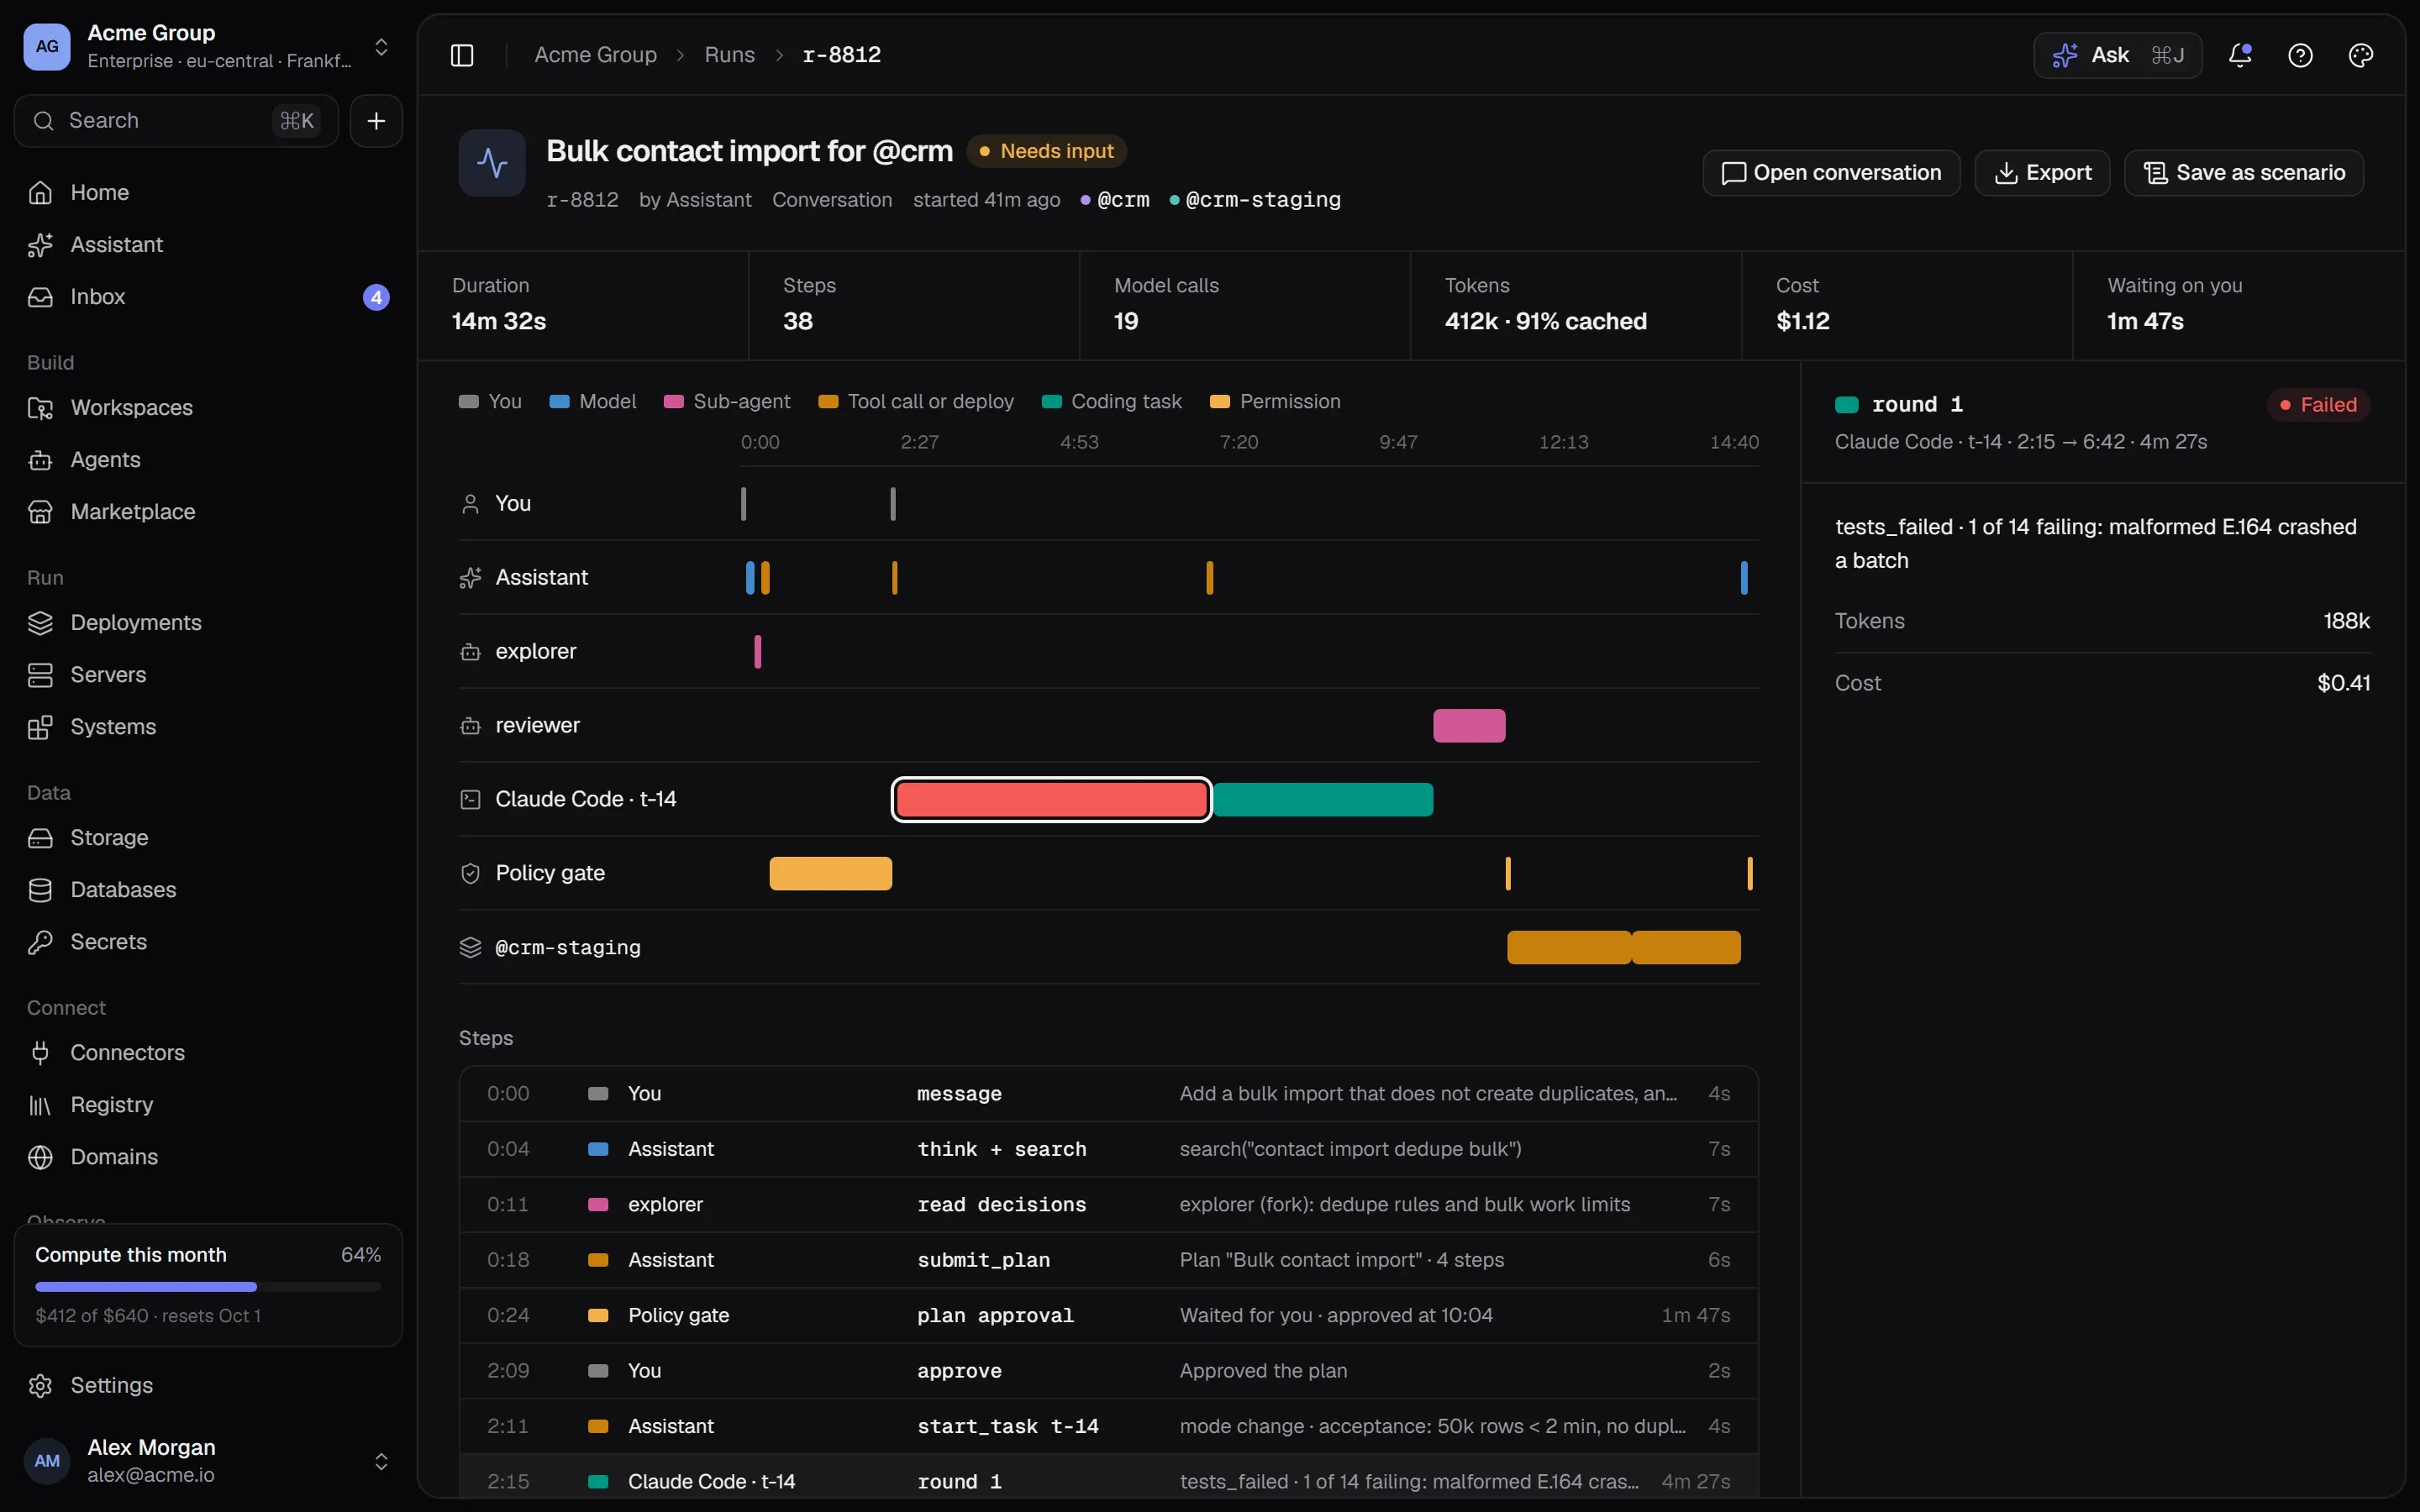Focus the Search field
Image resolution: width=2420 pixels, height=1512 pixels.
click(176, 121)
